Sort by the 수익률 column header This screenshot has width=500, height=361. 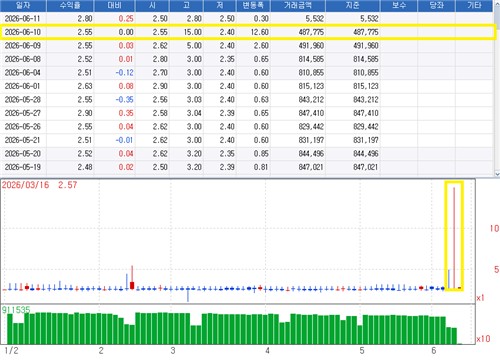70,5
